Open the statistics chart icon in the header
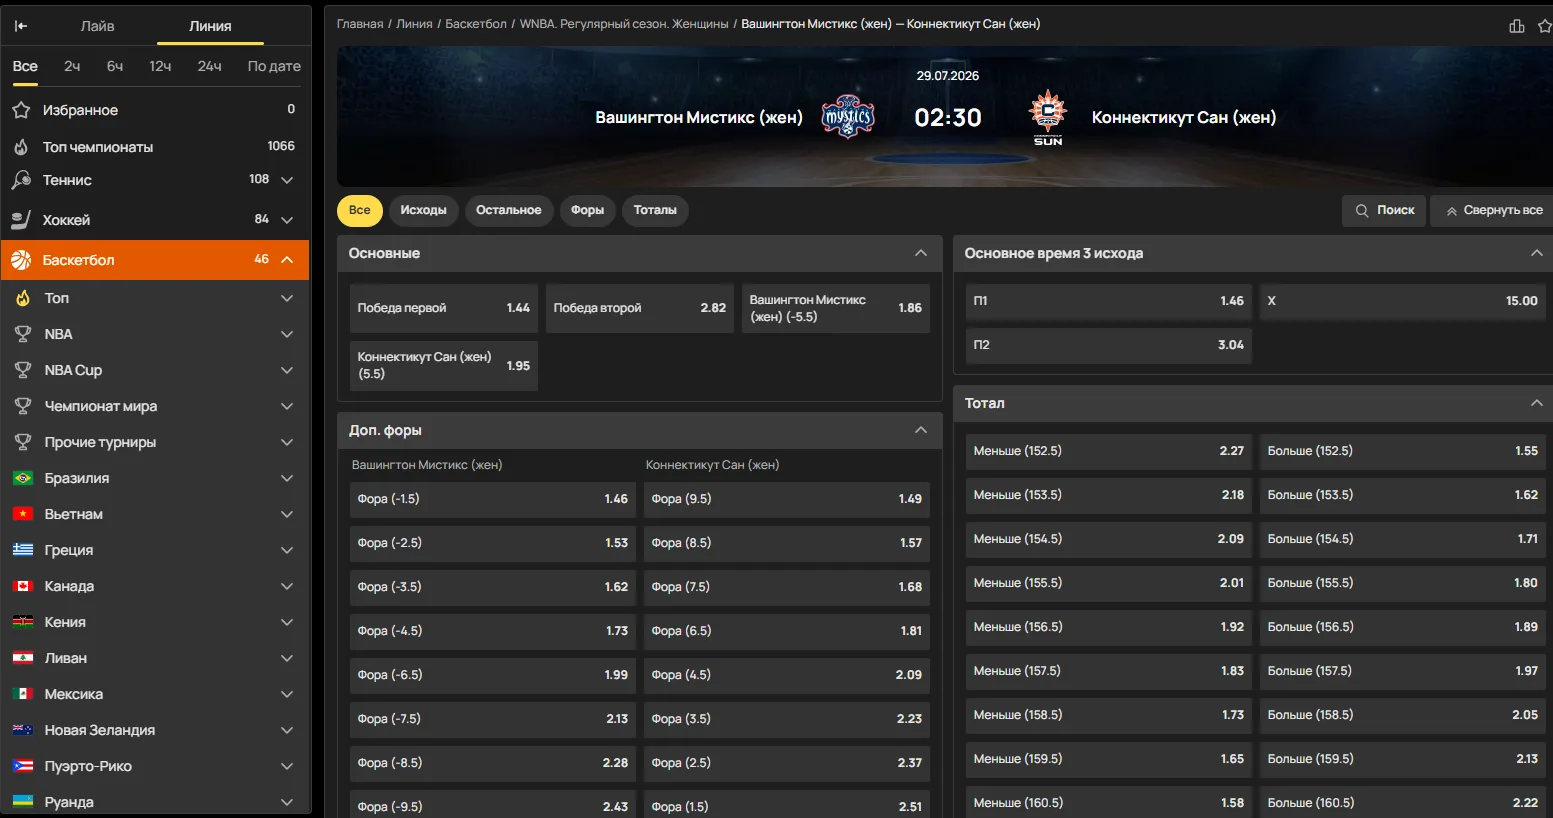 pyautogui.click(x=1517, y=26)
